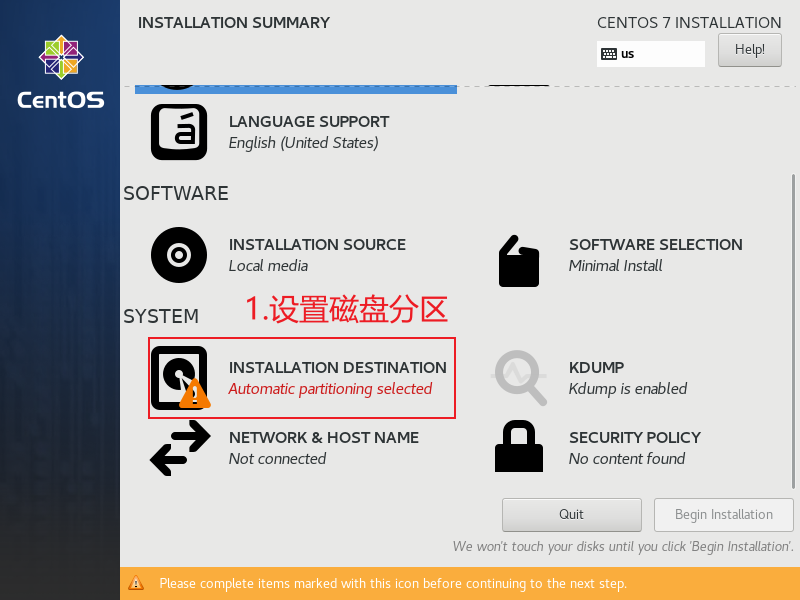Image resolution: width=800 pixels, height=600 pixels.
Task: Open the LANGUAGE SUPPORT title
Action: 309,122
